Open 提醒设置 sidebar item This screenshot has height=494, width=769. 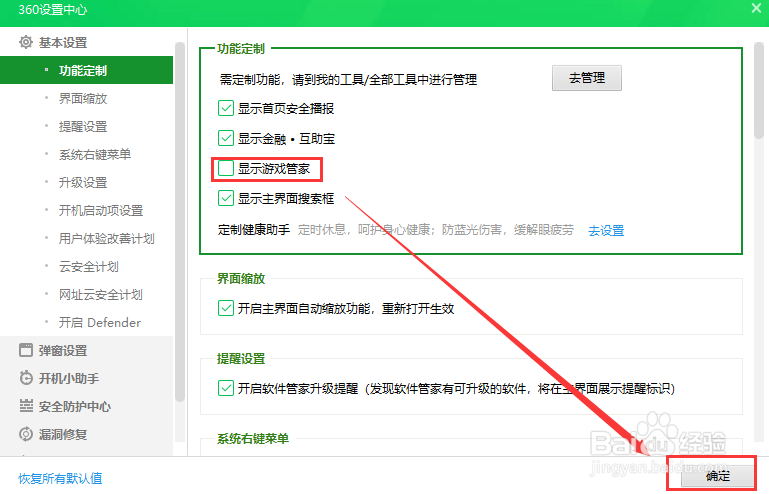tap(83, 127)
